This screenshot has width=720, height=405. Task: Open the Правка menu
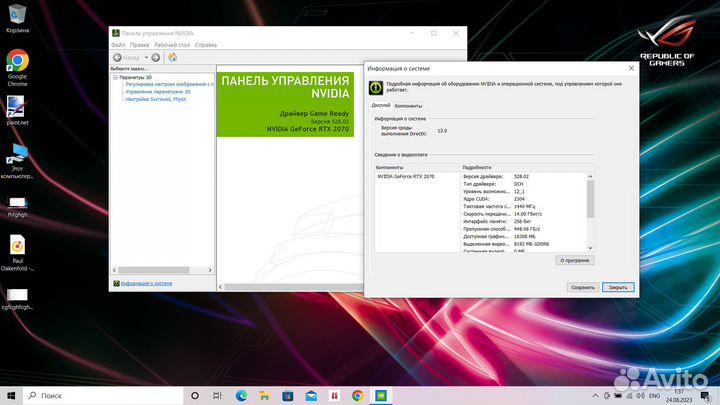tap(139, 45)
